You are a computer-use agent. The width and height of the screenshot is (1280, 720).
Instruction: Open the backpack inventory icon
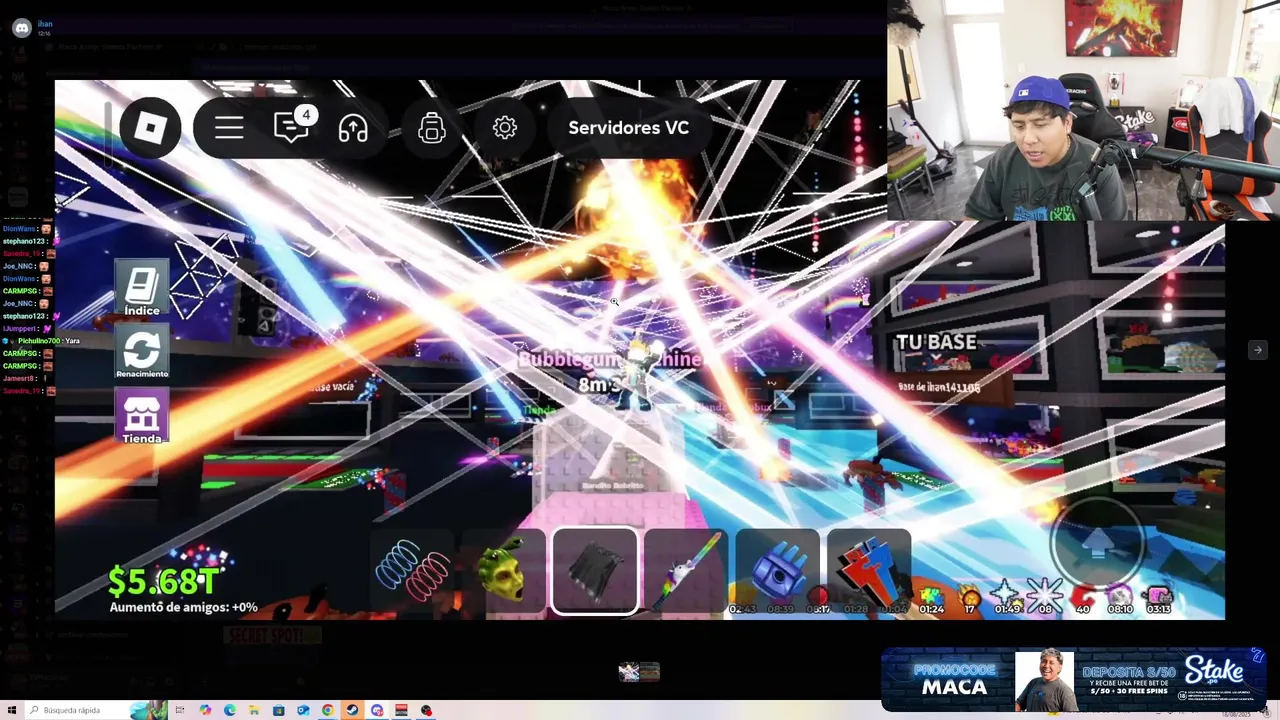432,128
